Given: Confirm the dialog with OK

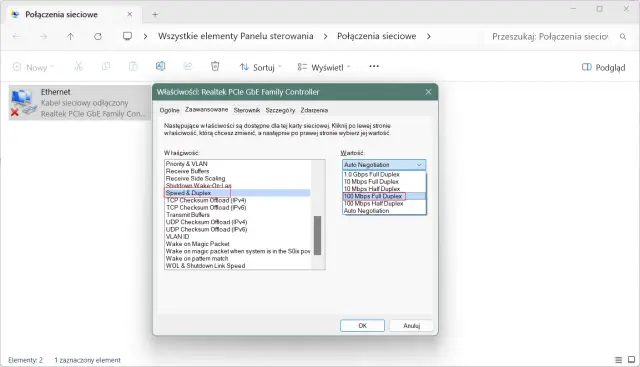Looking at the screenshot, I should (362, 325).
